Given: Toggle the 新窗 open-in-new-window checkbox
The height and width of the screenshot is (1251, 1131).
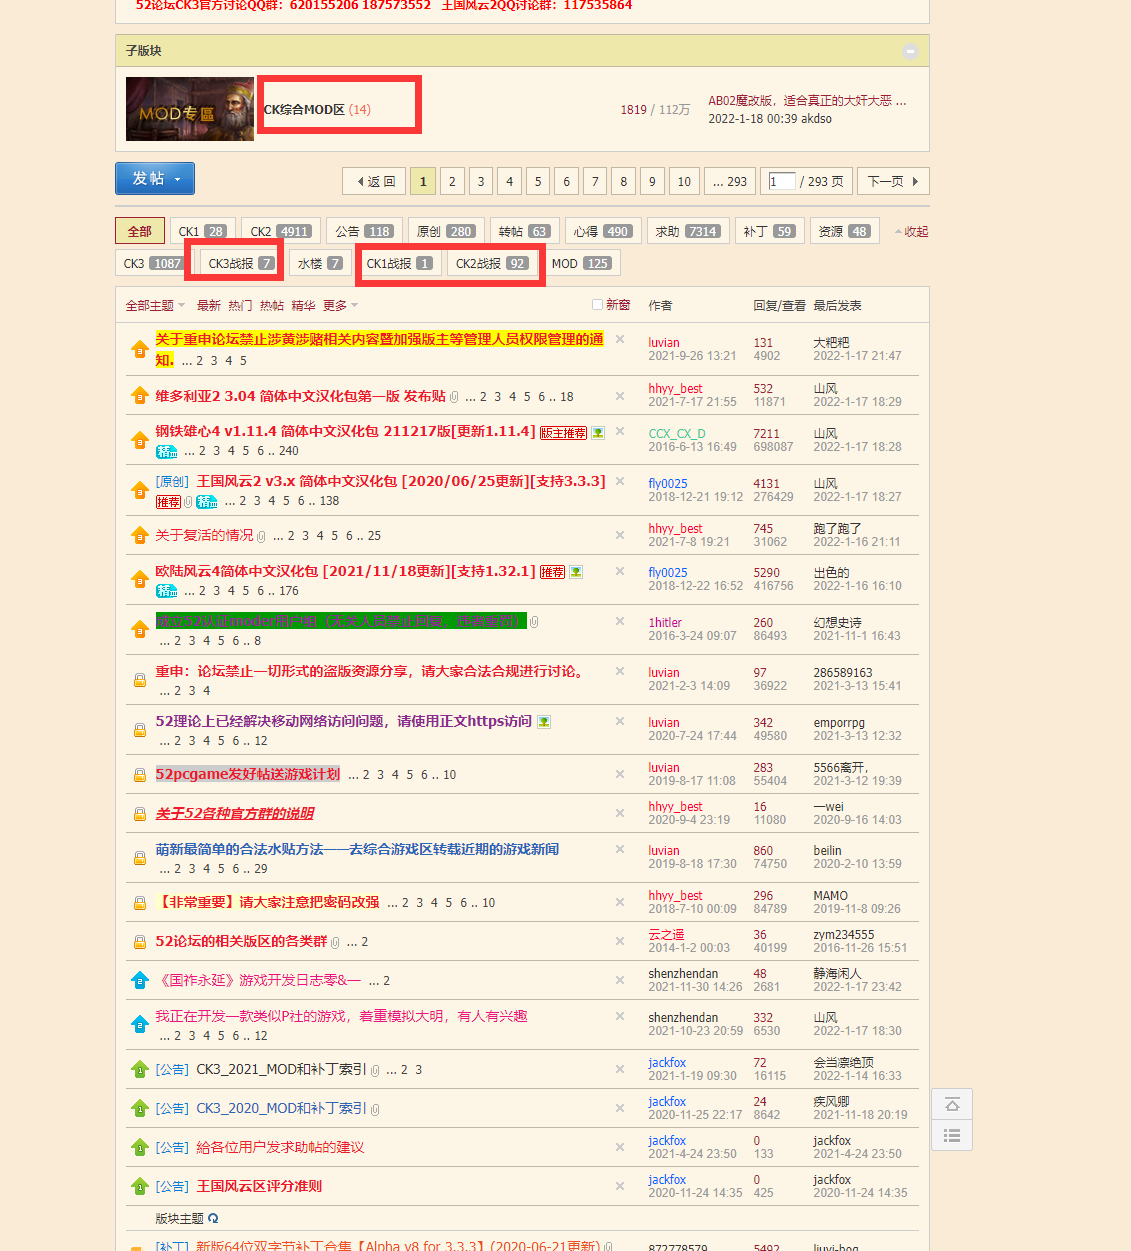Looking at the screenshot, I should 597,305.
